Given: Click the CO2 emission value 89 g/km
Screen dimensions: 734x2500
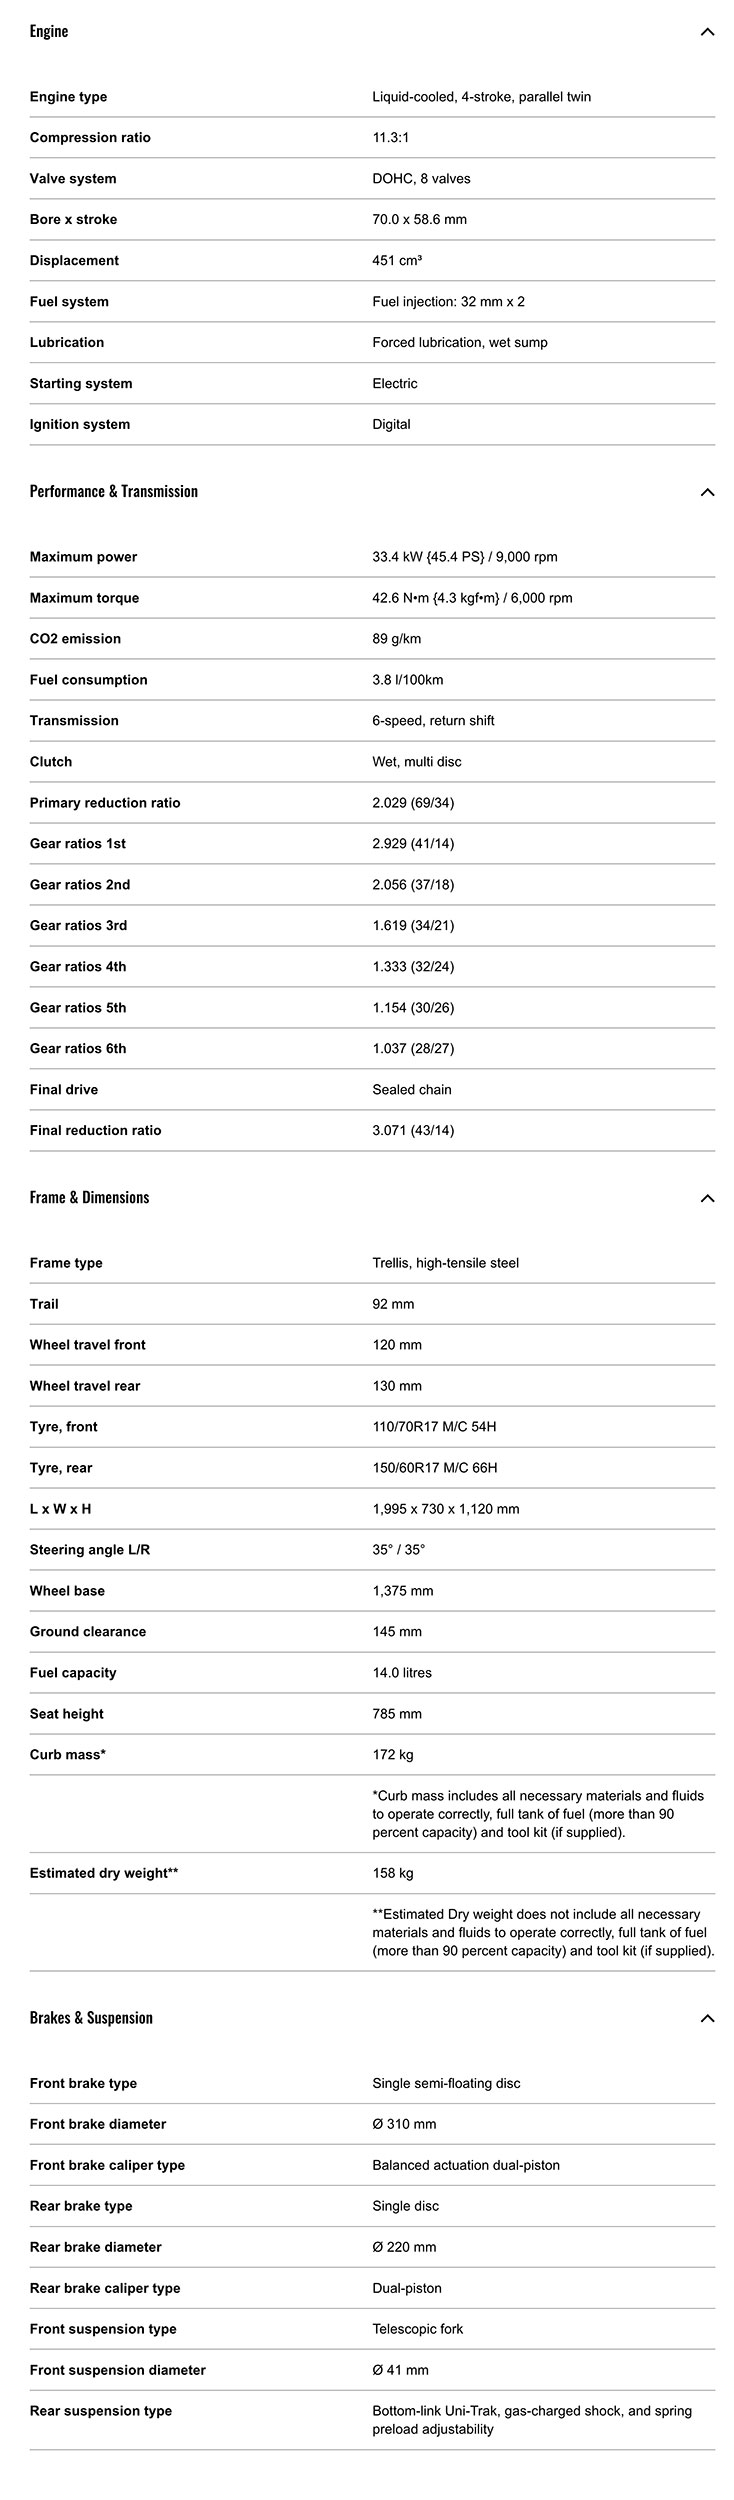Looking at the screenshot, I should pos(397,639).
